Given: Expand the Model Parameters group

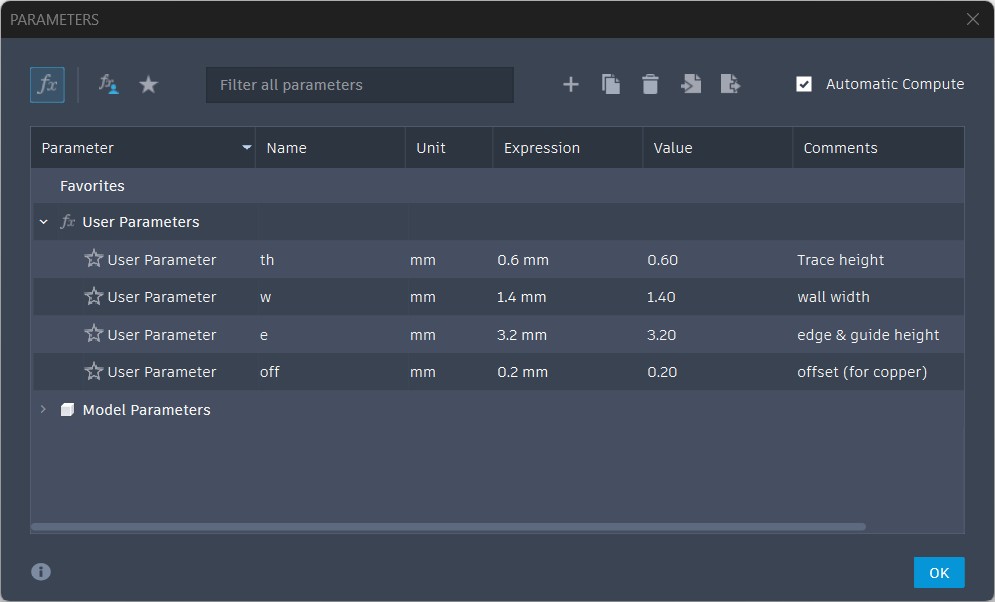Looking at the screenshot, I should click(43, 410).
